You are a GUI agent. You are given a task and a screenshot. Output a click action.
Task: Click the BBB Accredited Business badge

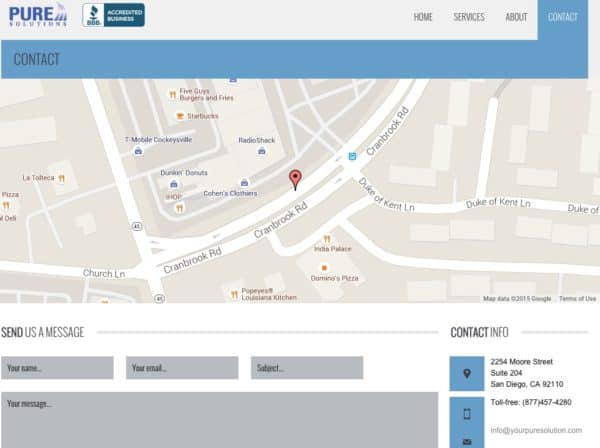[x=113, y=14]
